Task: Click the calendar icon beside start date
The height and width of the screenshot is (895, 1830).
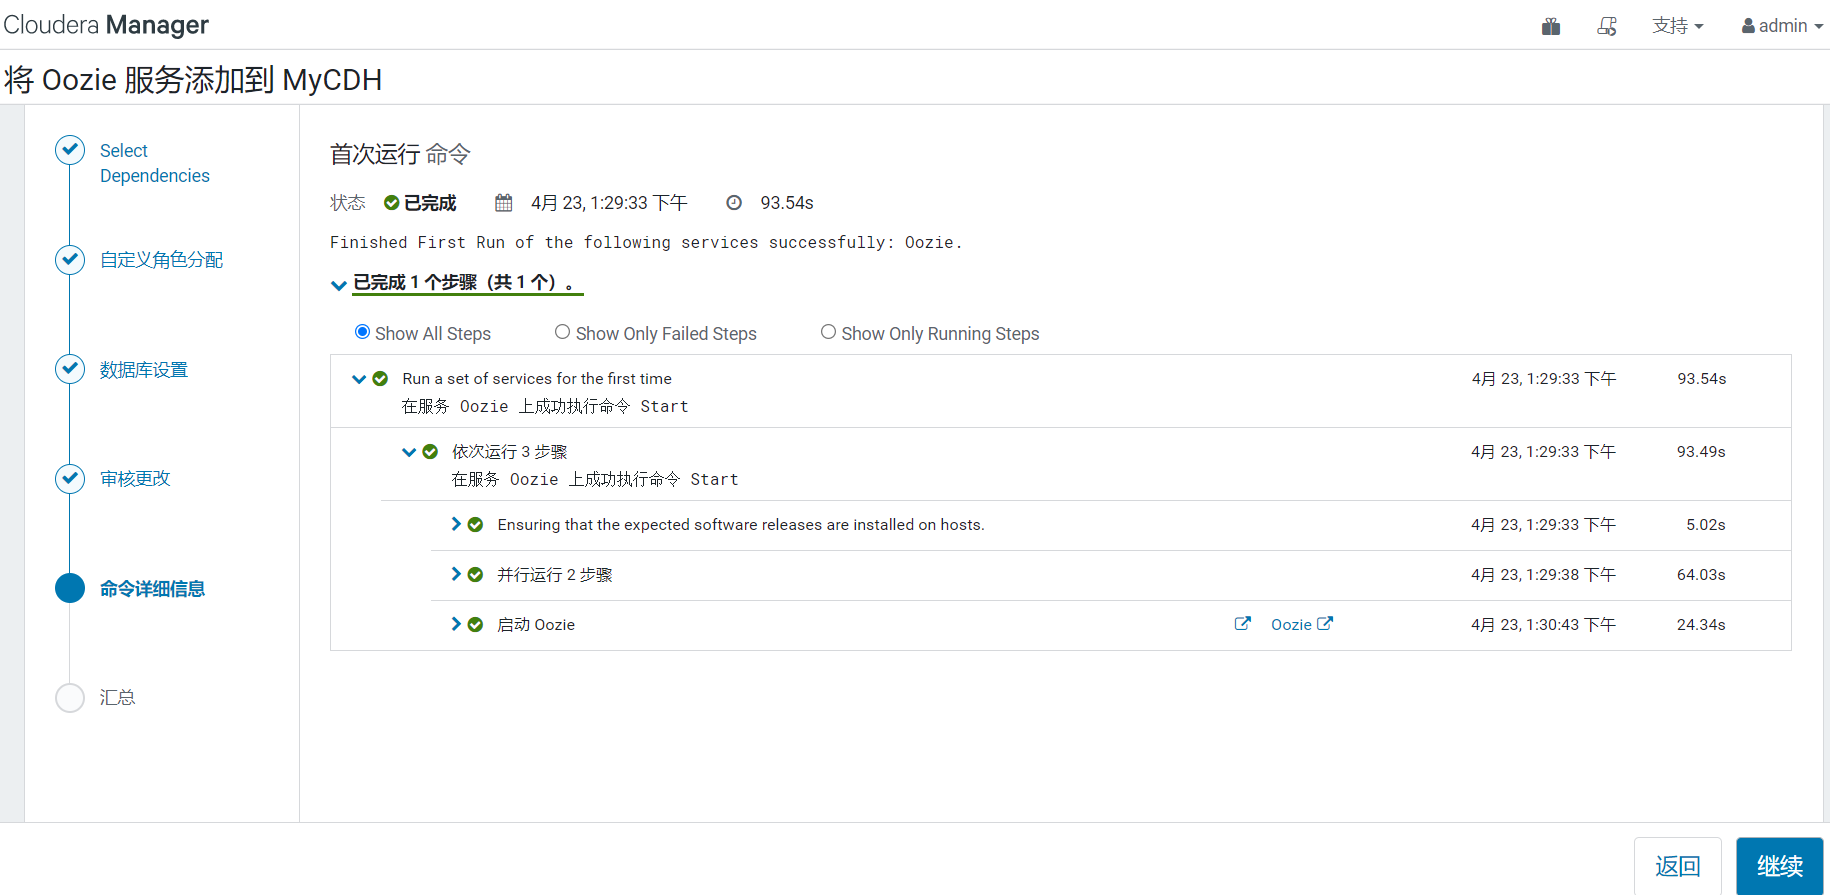Action: click(x=504, y=203)
